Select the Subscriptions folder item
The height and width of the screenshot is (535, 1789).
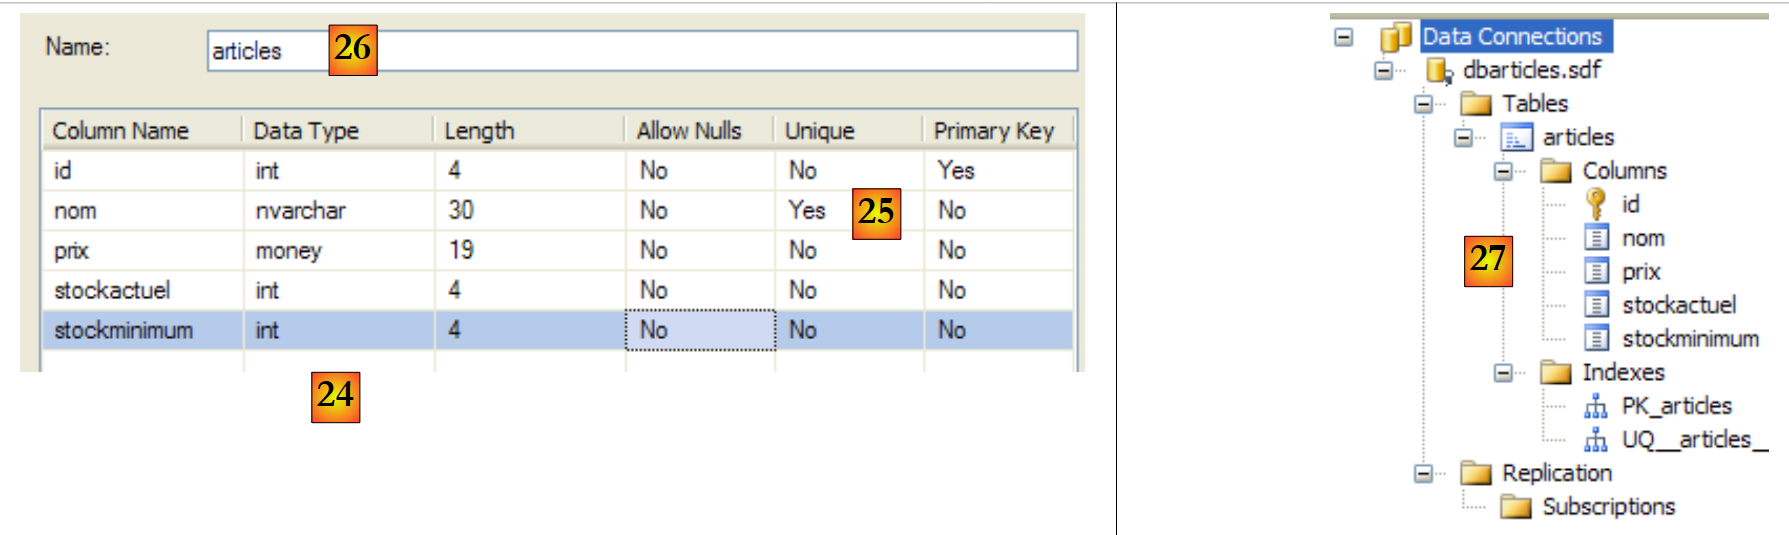[x=1608, y=507]
